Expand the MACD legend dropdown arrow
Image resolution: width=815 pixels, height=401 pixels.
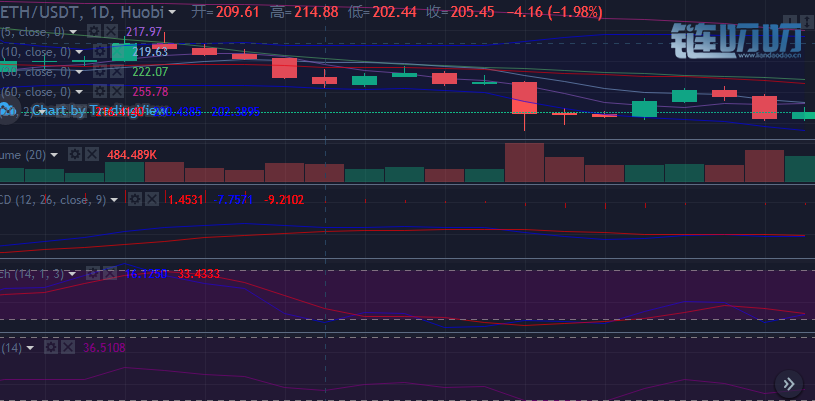coord(116,200)
